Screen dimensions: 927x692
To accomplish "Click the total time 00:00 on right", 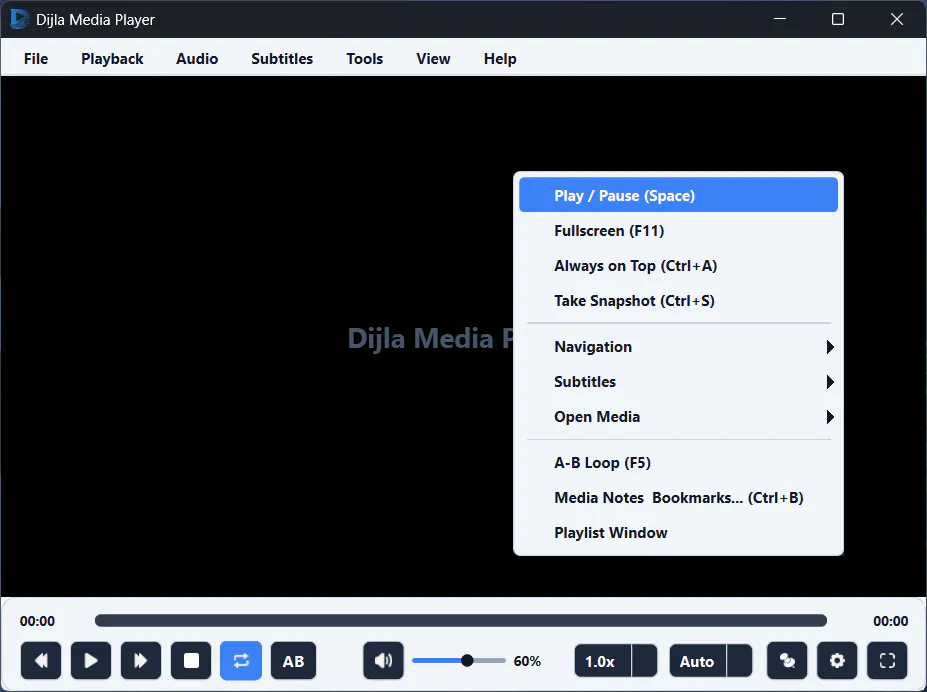I will coord(890,621).
